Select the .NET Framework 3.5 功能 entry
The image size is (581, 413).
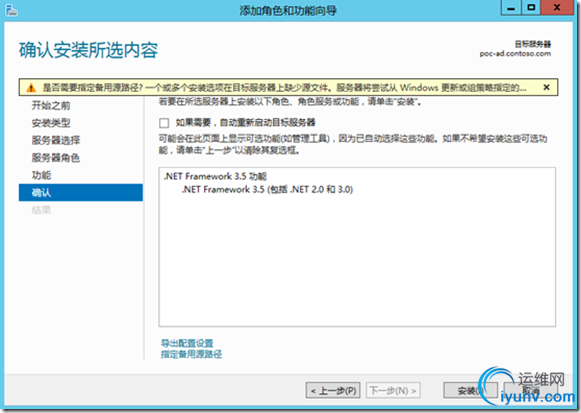pos(215,176)
